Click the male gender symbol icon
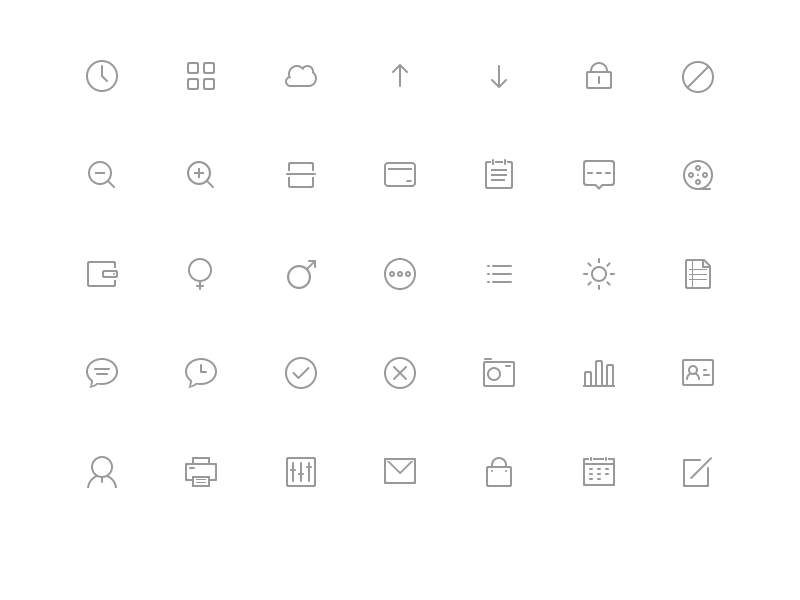The image size is (800, 600). click(x=302, y=274)
